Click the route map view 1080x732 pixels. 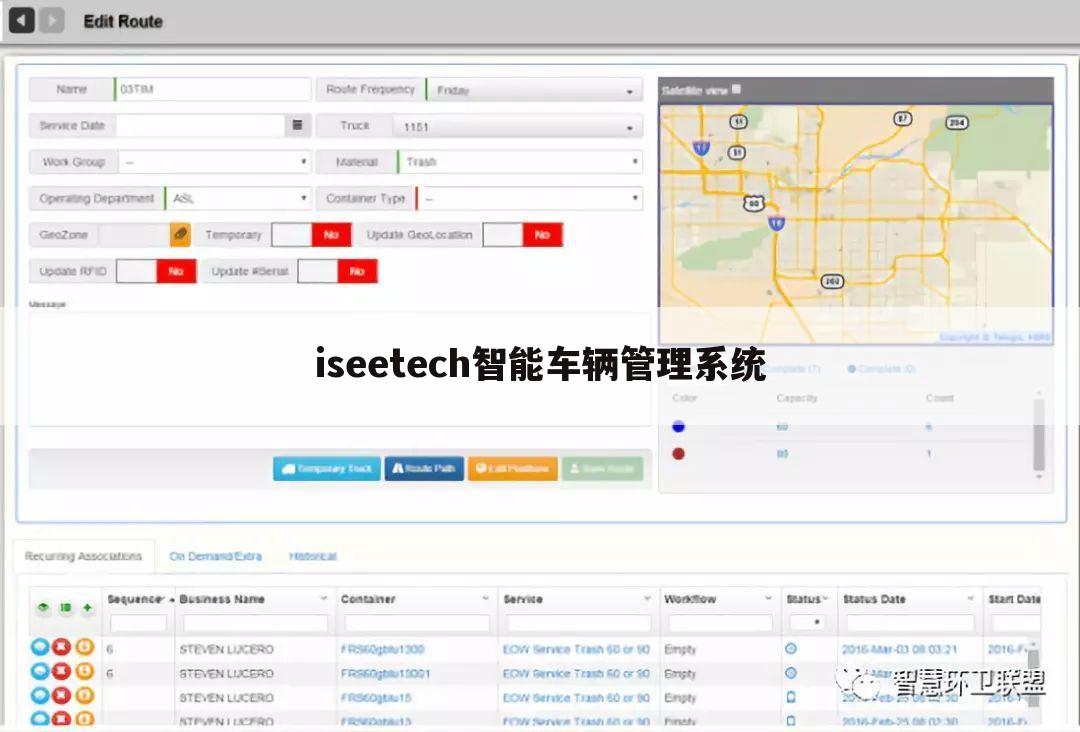(x=855, y=224)
